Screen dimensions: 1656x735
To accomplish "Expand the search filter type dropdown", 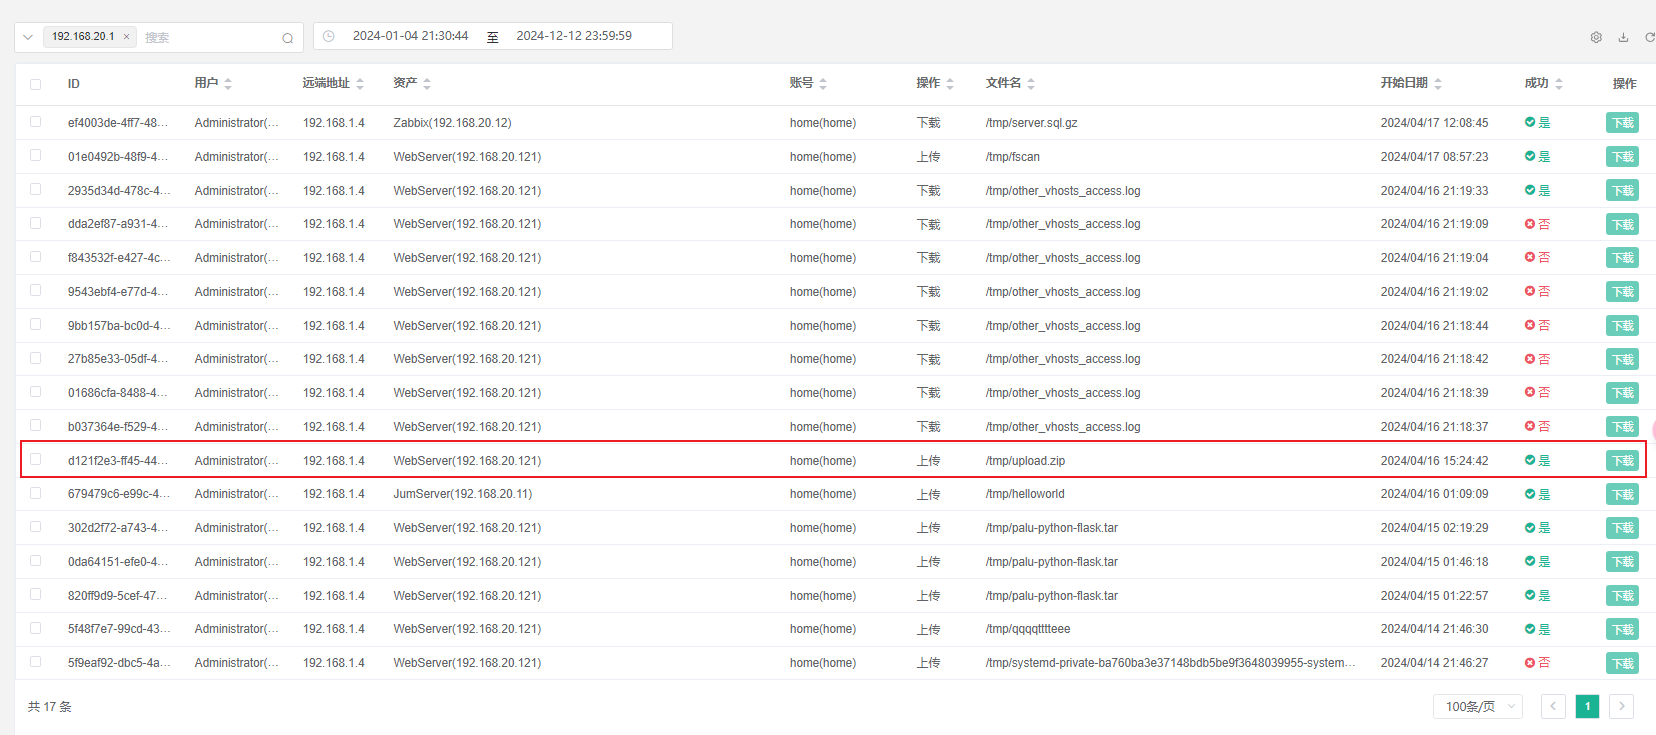I will pyautogui.click(x=28, y=37).
